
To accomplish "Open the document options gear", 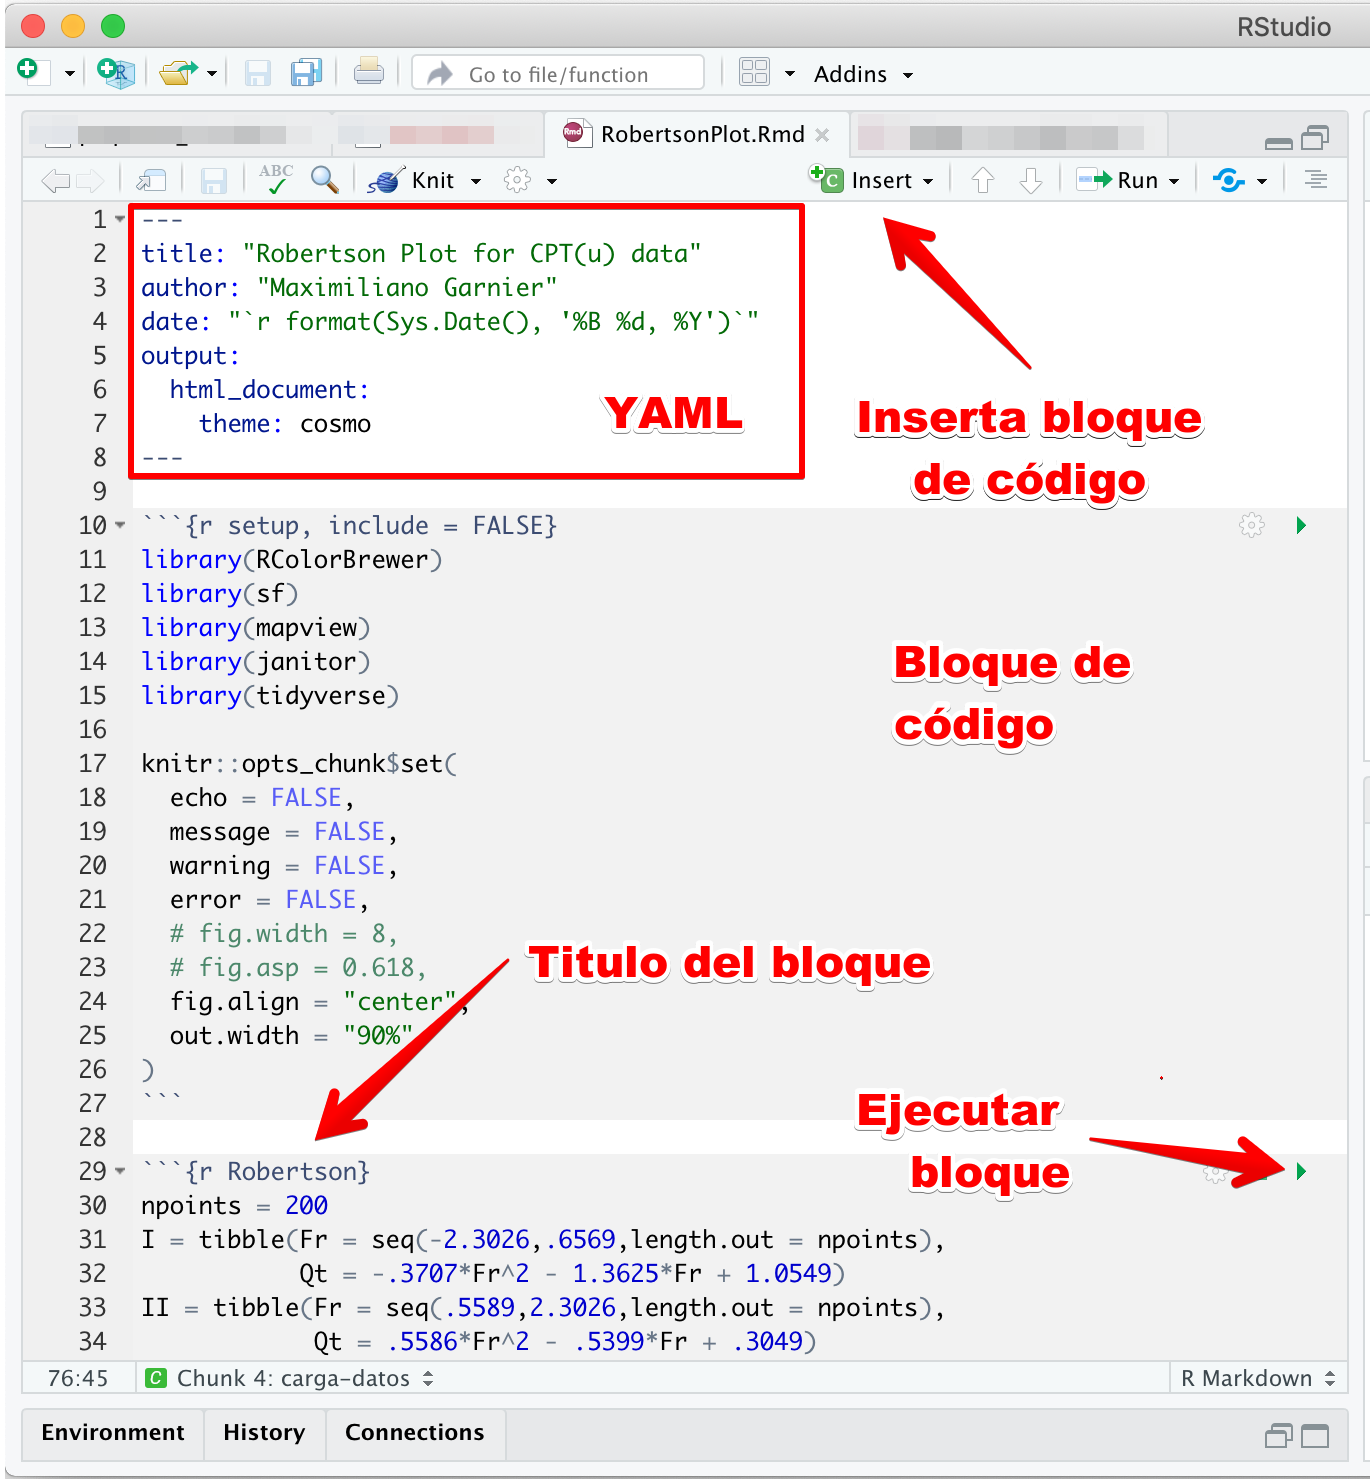I will (x=517, y=180).
